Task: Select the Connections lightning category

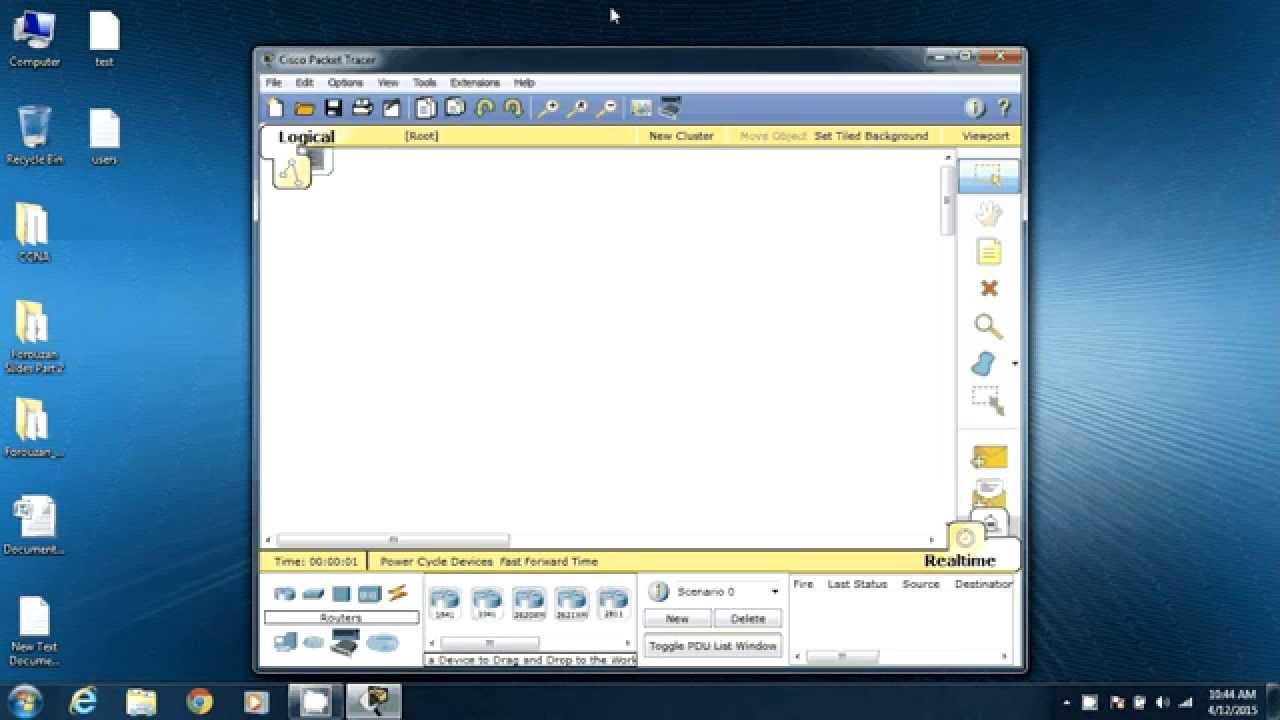Action: (x=398, y=593)
